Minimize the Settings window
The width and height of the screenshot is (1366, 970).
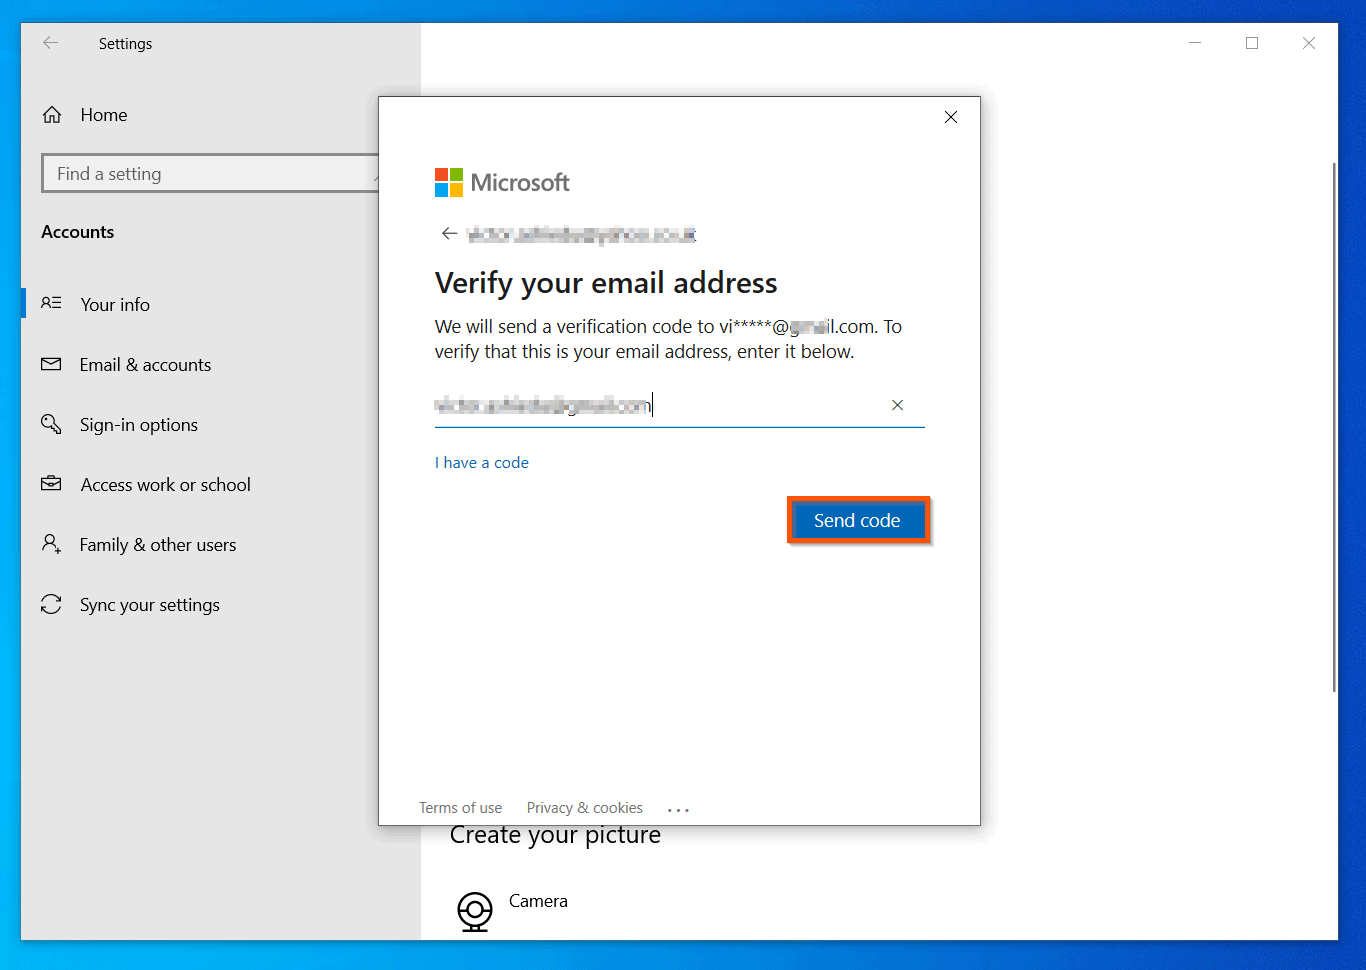pyautogui.click(x=1195, y=43)
